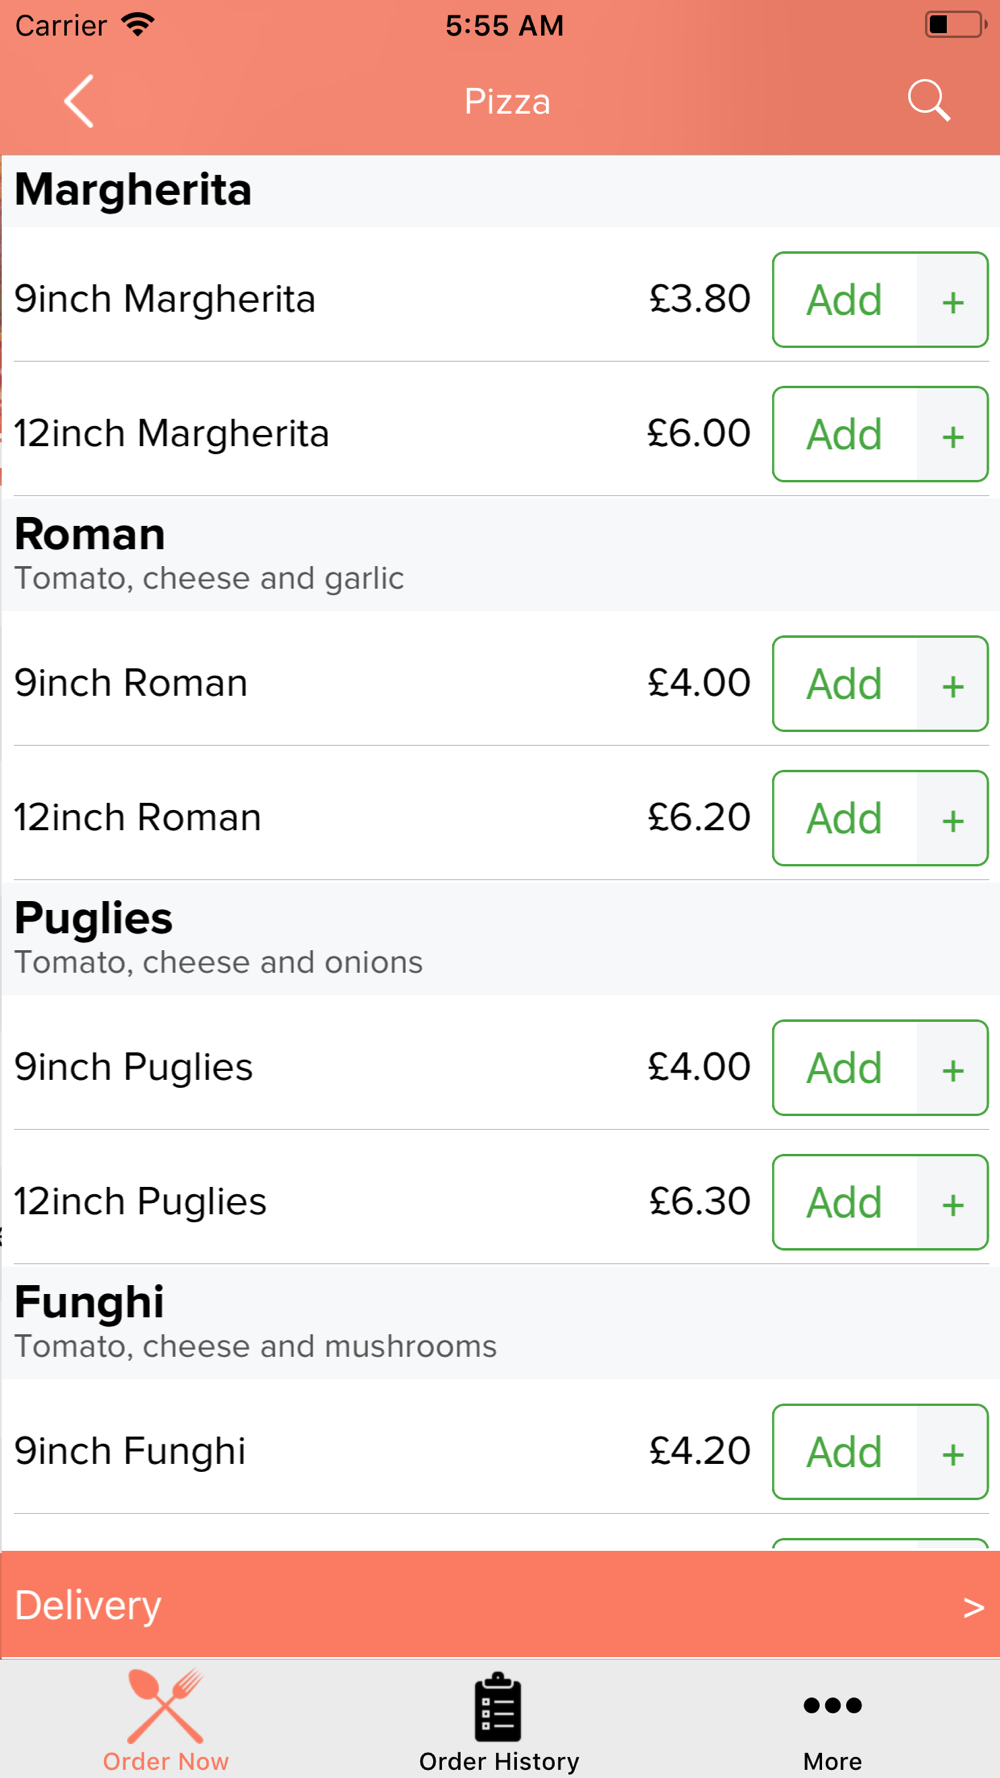Tap plus icon for 12inch Puglies
Viewport: 1000px width, 1778px height.
click(x=952, y=1202)
